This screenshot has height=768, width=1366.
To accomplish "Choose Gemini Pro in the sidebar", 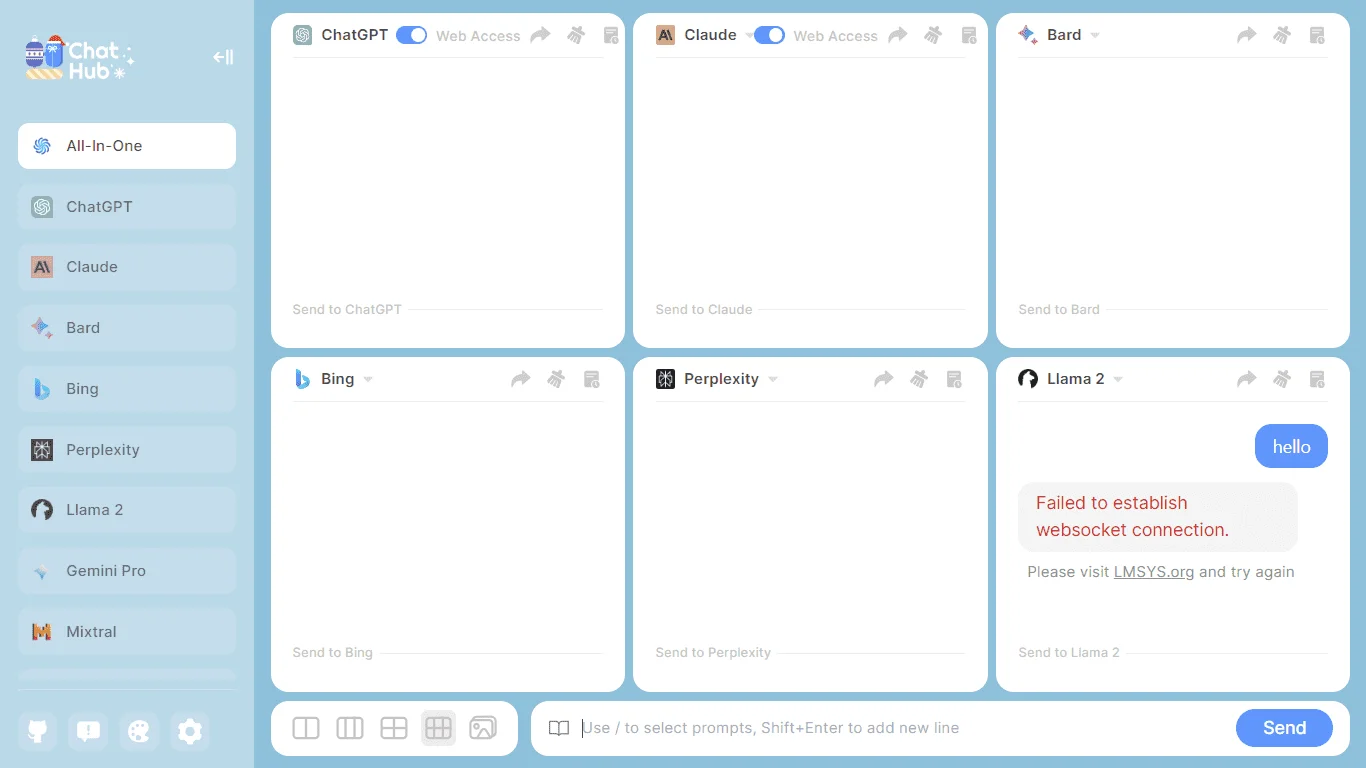I will click(127, 571).
